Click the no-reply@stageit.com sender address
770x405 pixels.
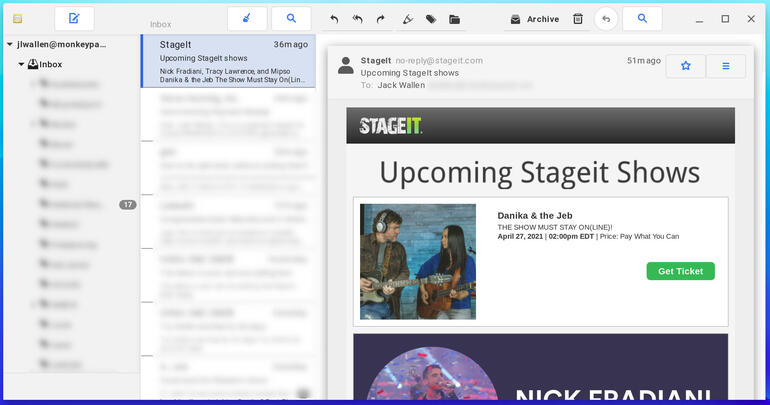coord(439,60)
